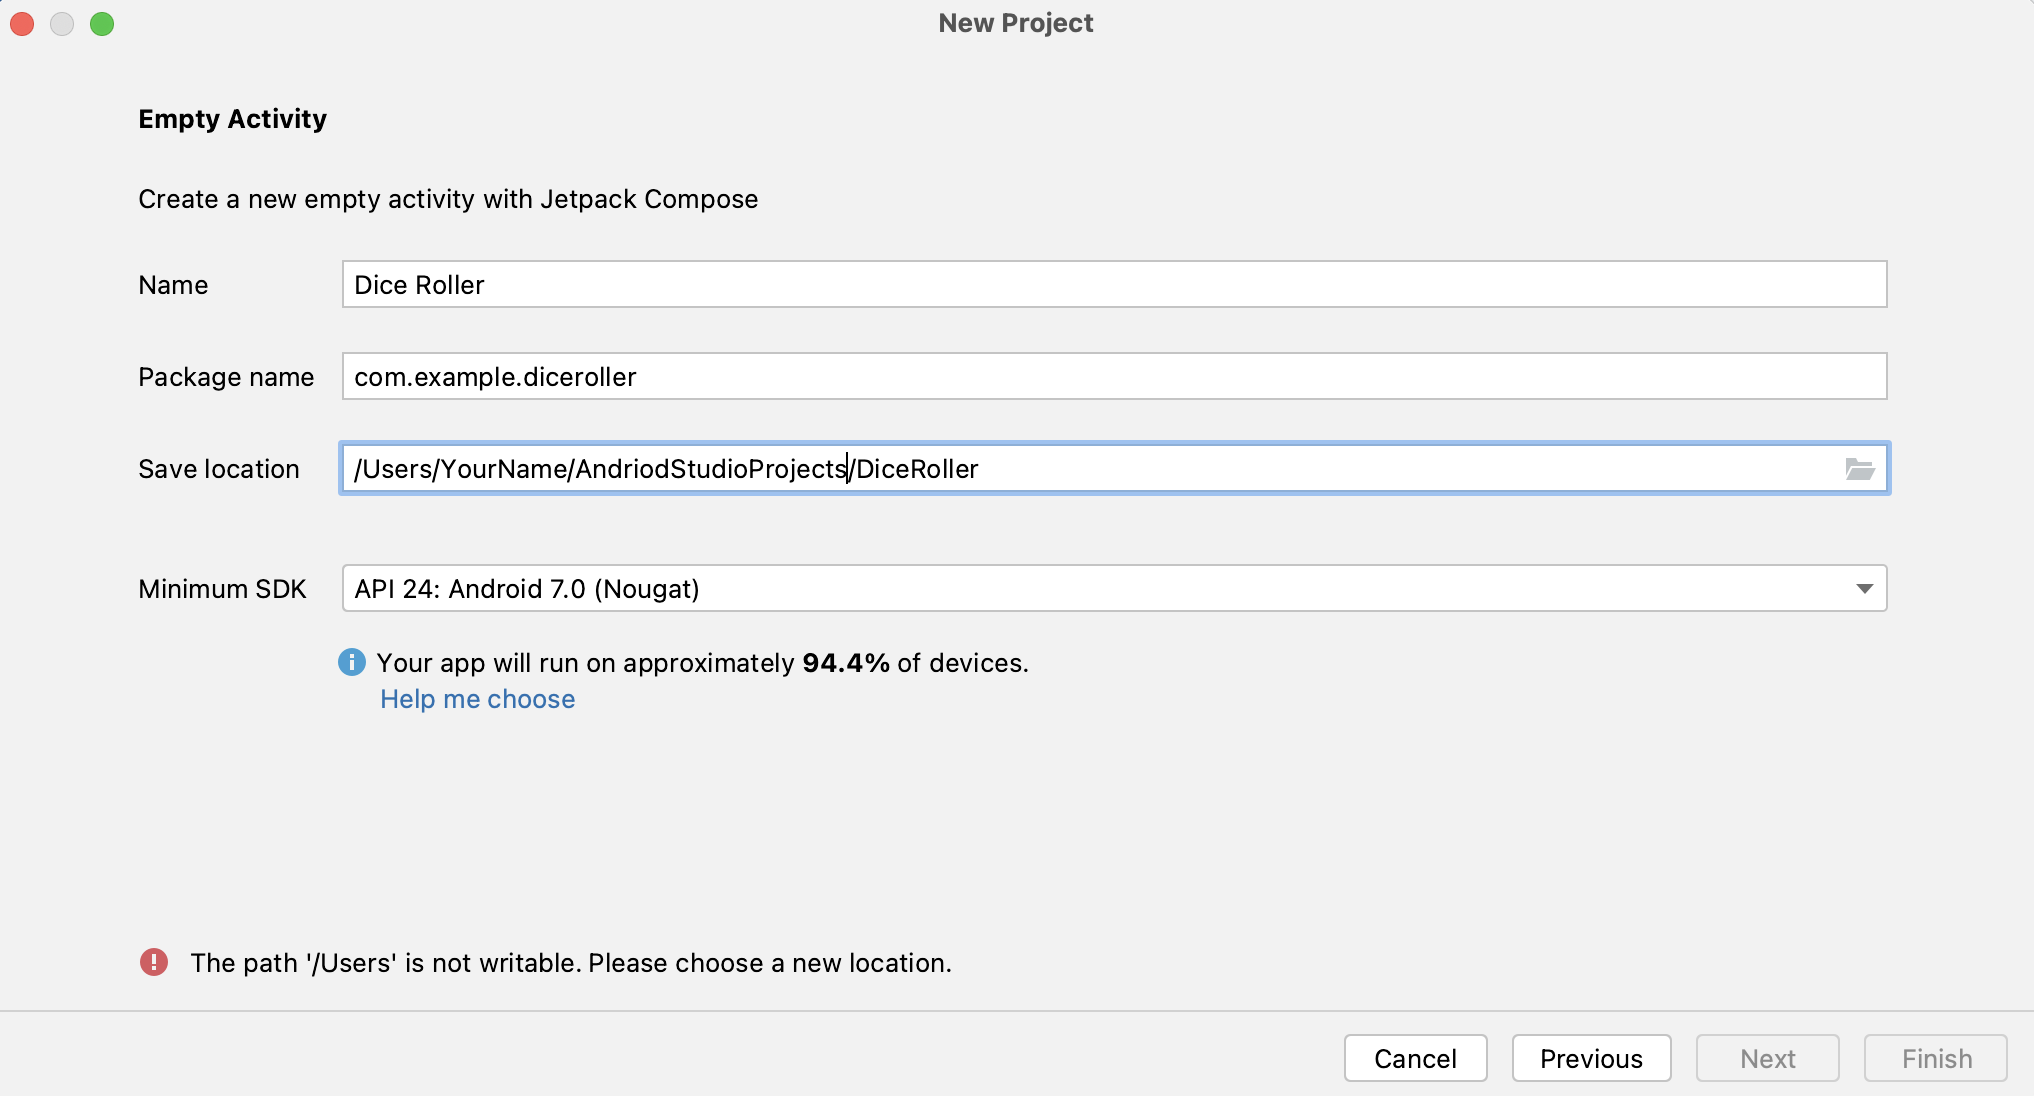Open the Minimum SDK dropdown arrow
The width and height of the screenshot is (2034, 1096).
click(1864, 589)
